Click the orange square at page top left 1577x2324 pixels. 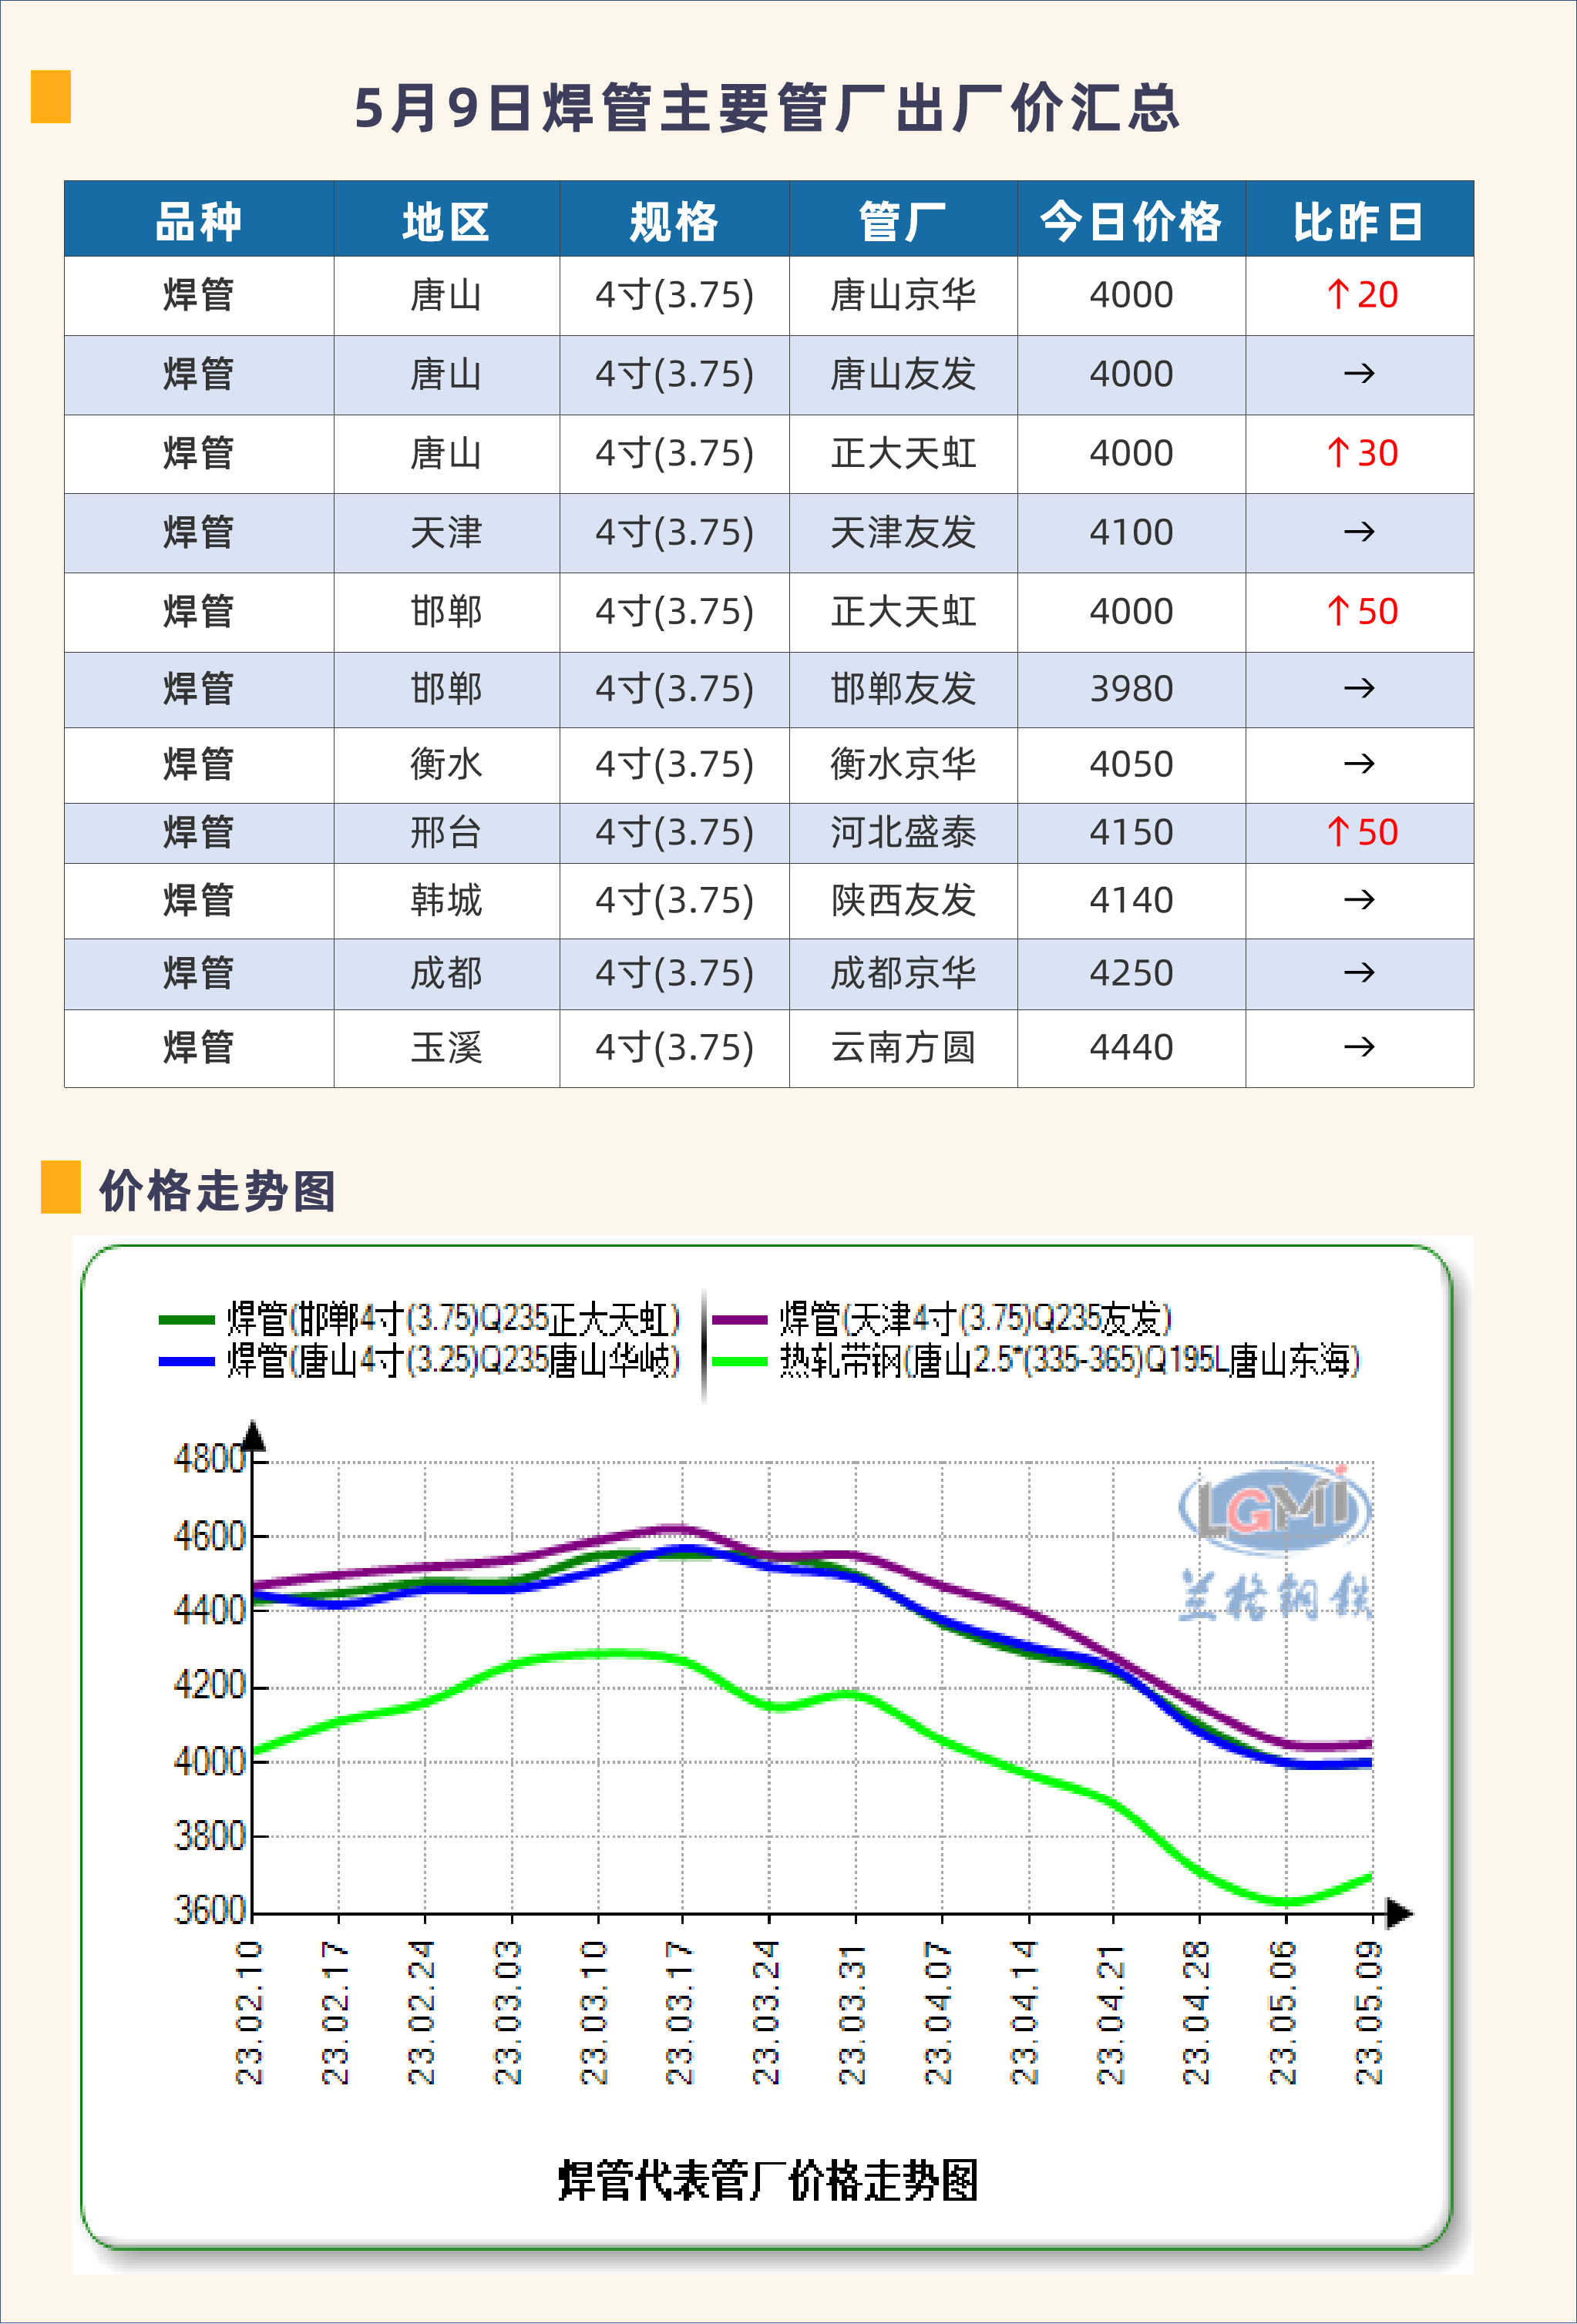click(50, 96)
